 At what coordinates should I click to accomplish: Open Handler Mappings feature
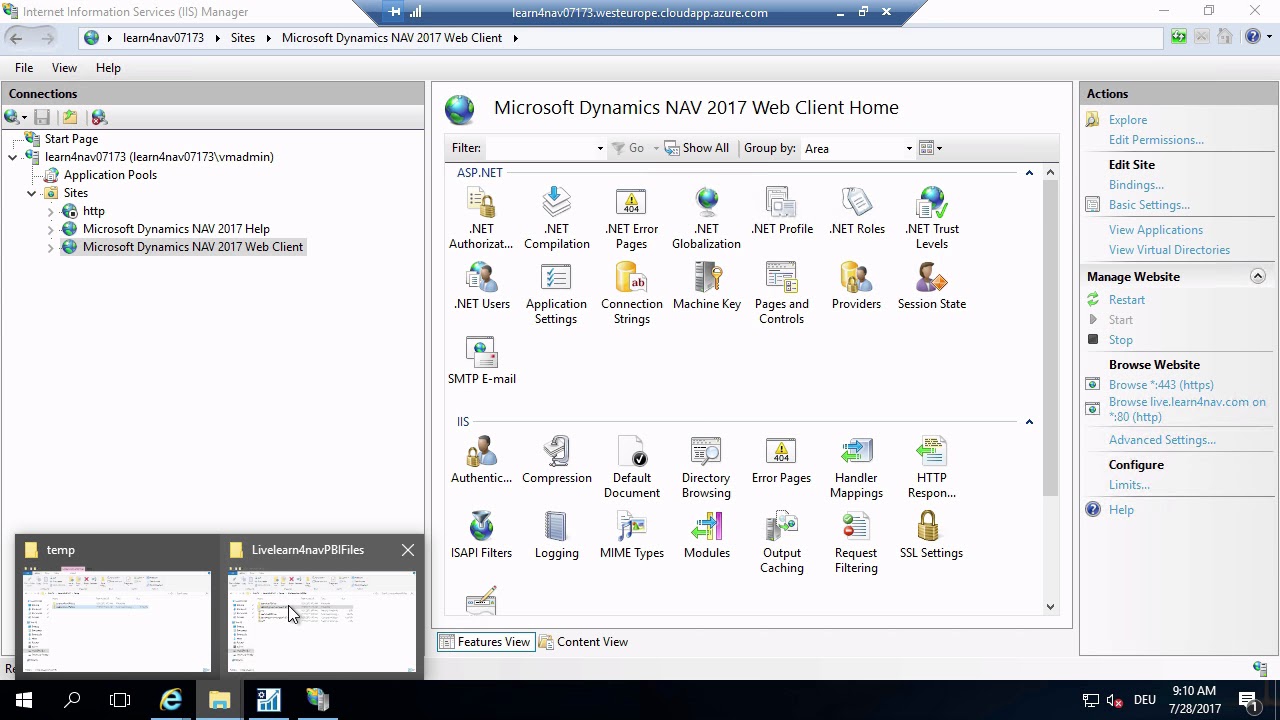point(856,467)
